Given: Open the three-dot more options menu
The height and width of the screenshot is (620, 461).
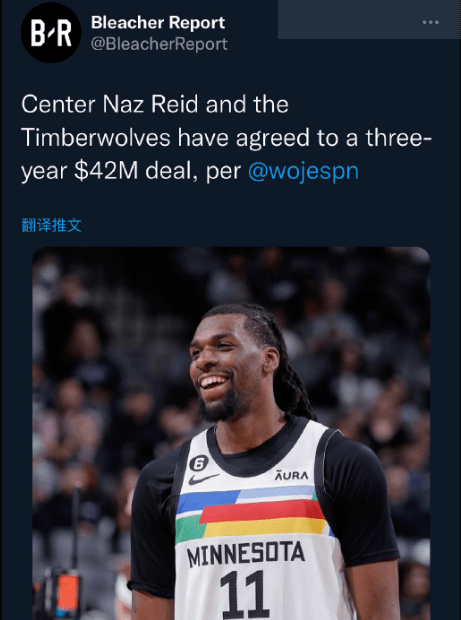Looking at the screenshot, I should (x=431, y=22).
